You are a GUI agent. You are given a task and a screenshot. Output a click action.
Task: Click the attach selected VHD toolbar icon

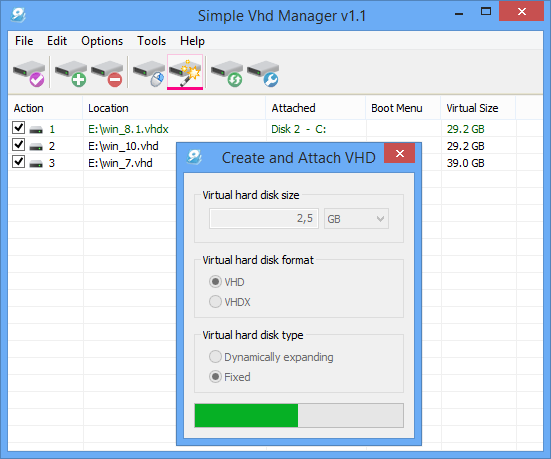(29, 73)
